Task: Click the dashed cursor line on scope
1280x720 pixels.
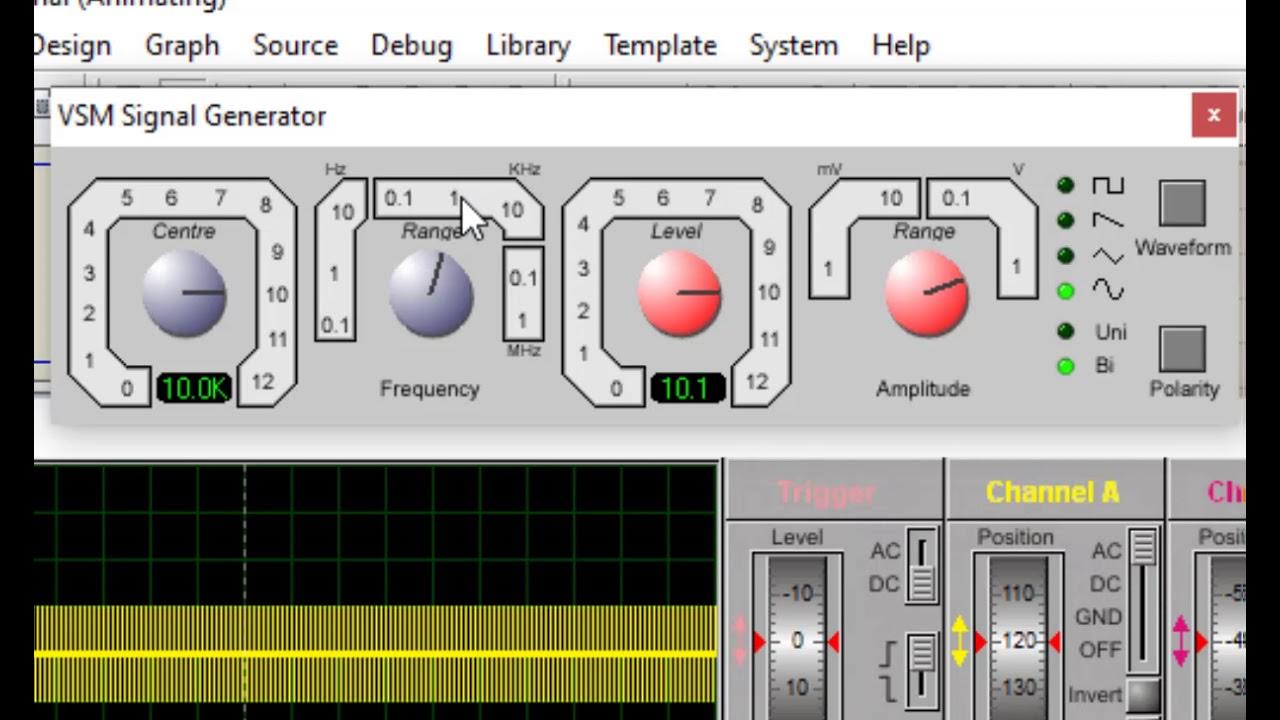Action: (x=245, y=590)
